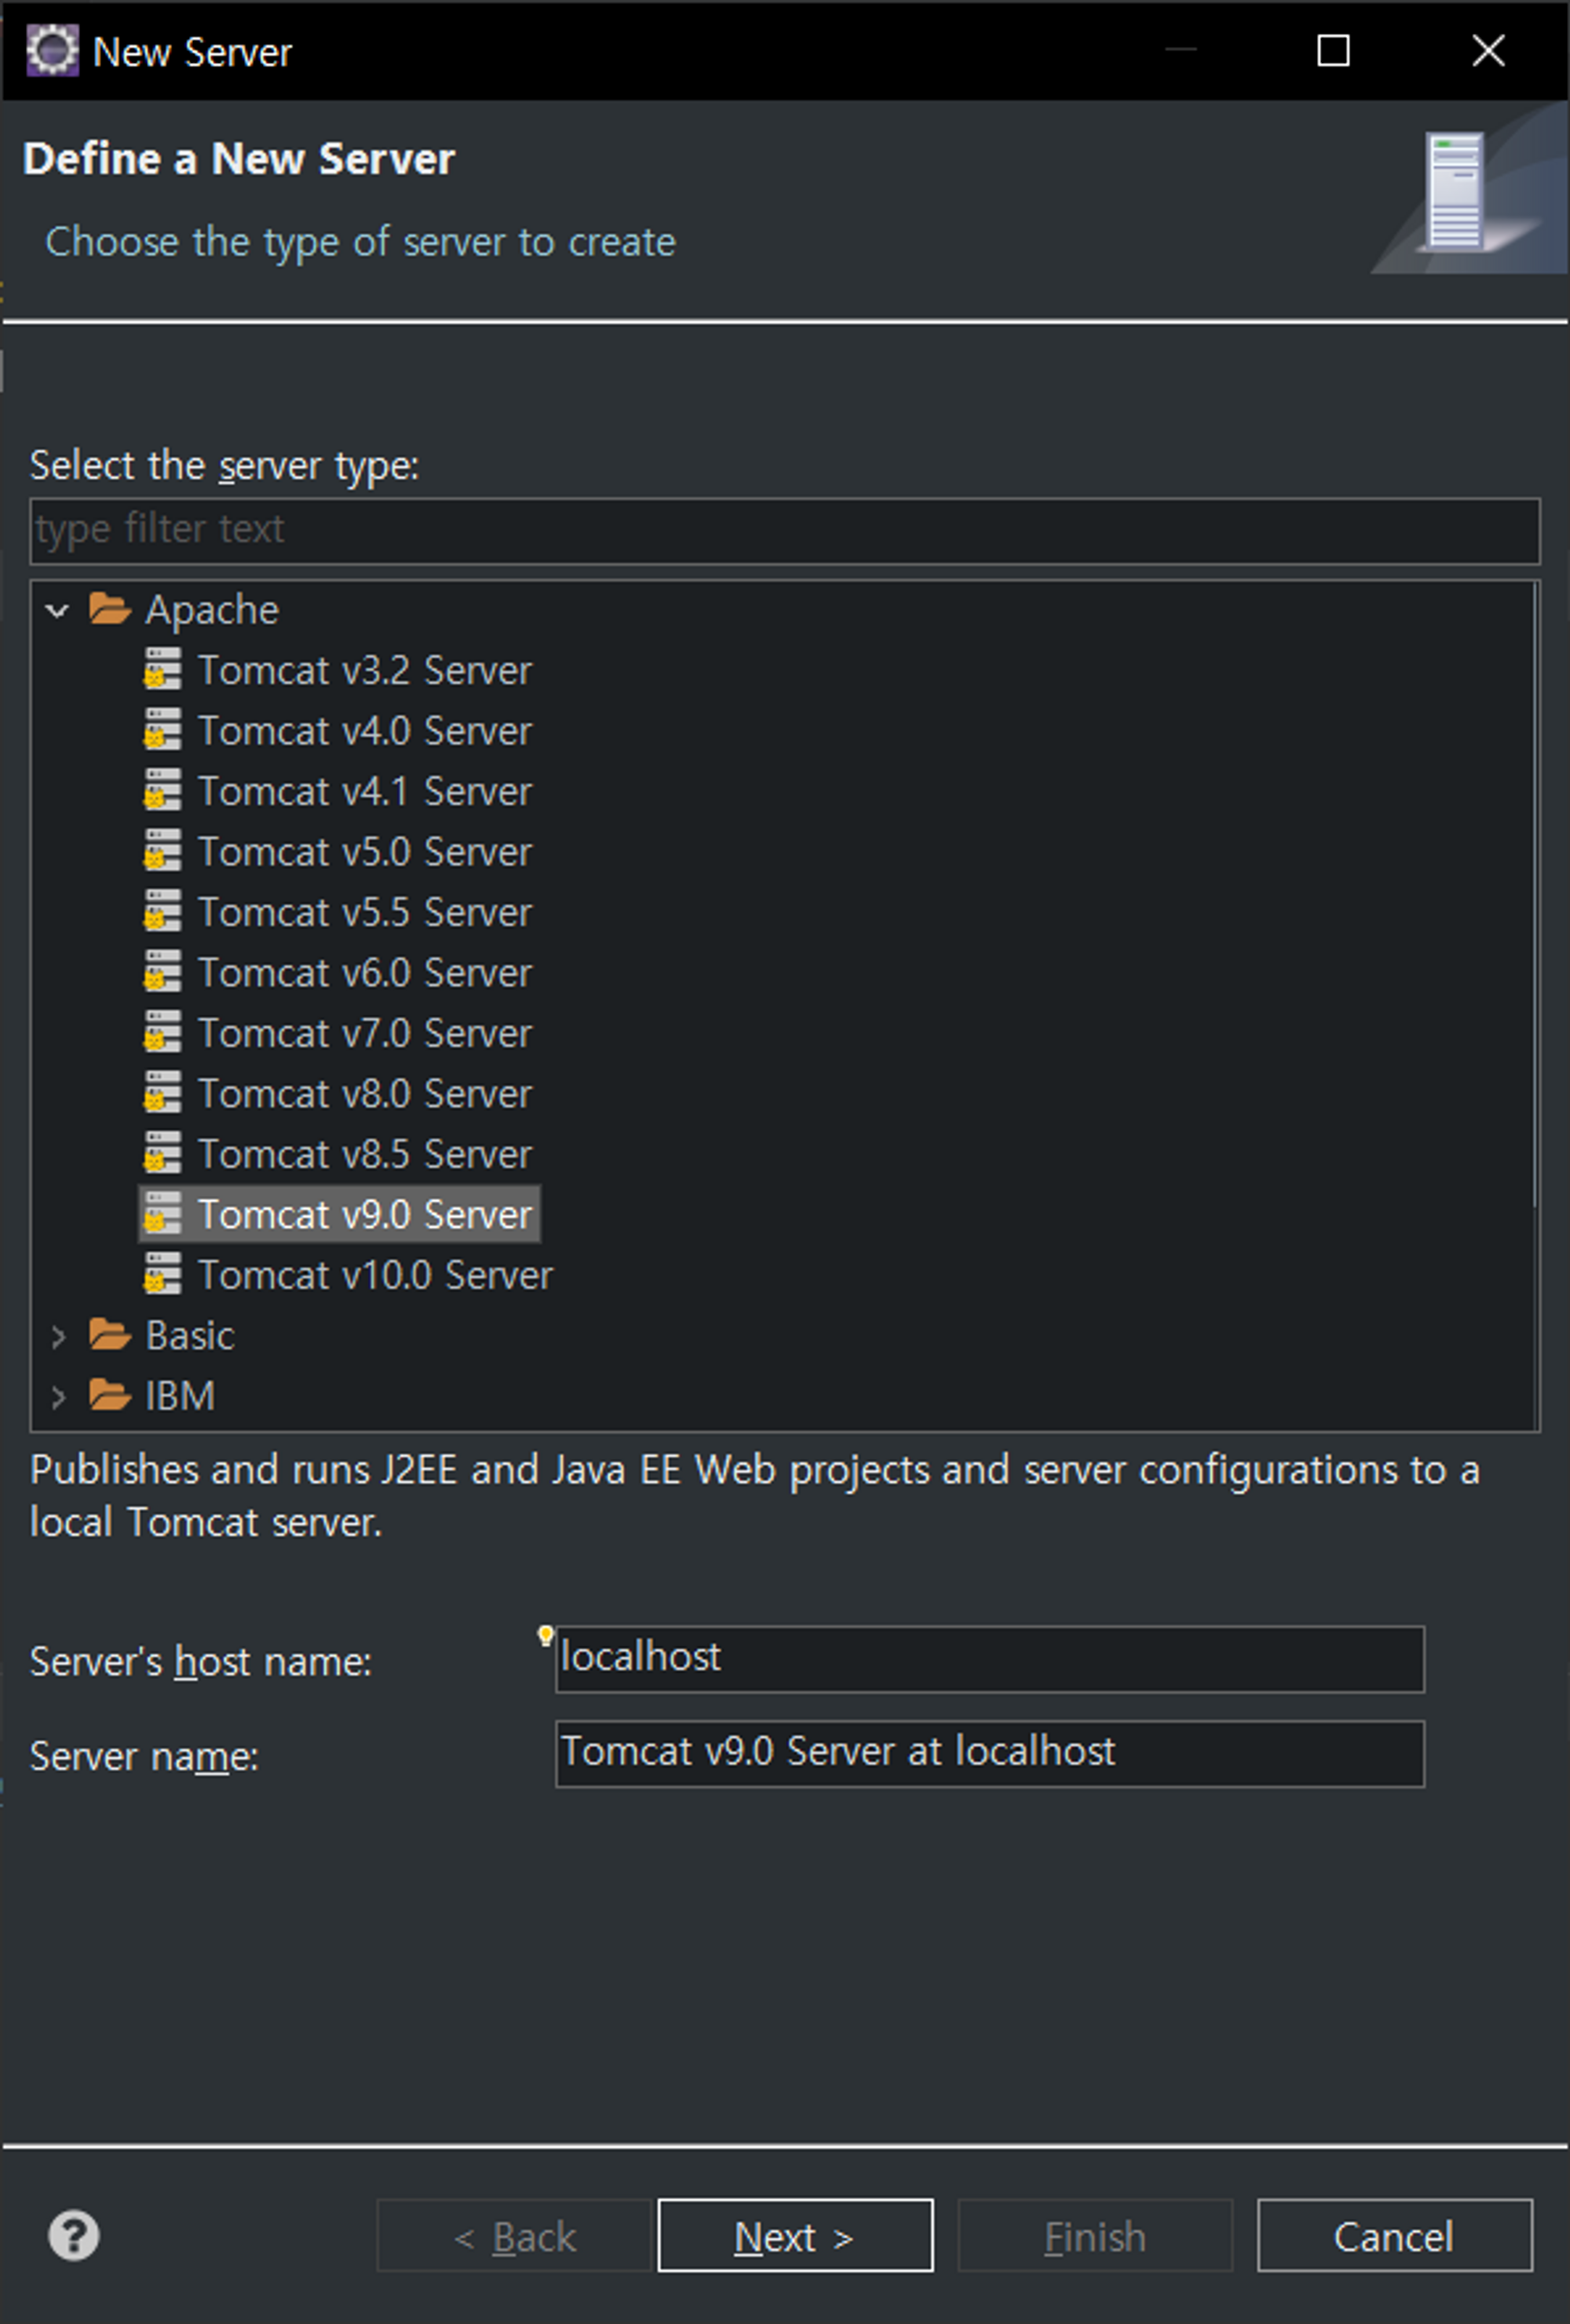Cancel the New Server dialog
Screen dimensions: 1570x2324
(1395, 2236)
